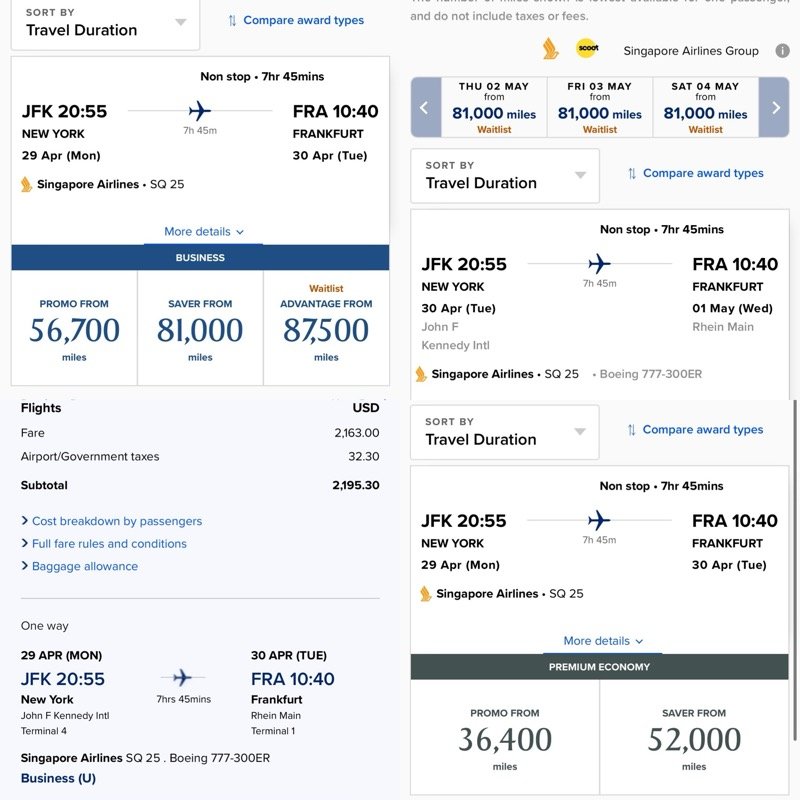This screenshot has height=800, width=800.
Task: Expand More details above Premium Economy fares
Action: pos(603,641)
